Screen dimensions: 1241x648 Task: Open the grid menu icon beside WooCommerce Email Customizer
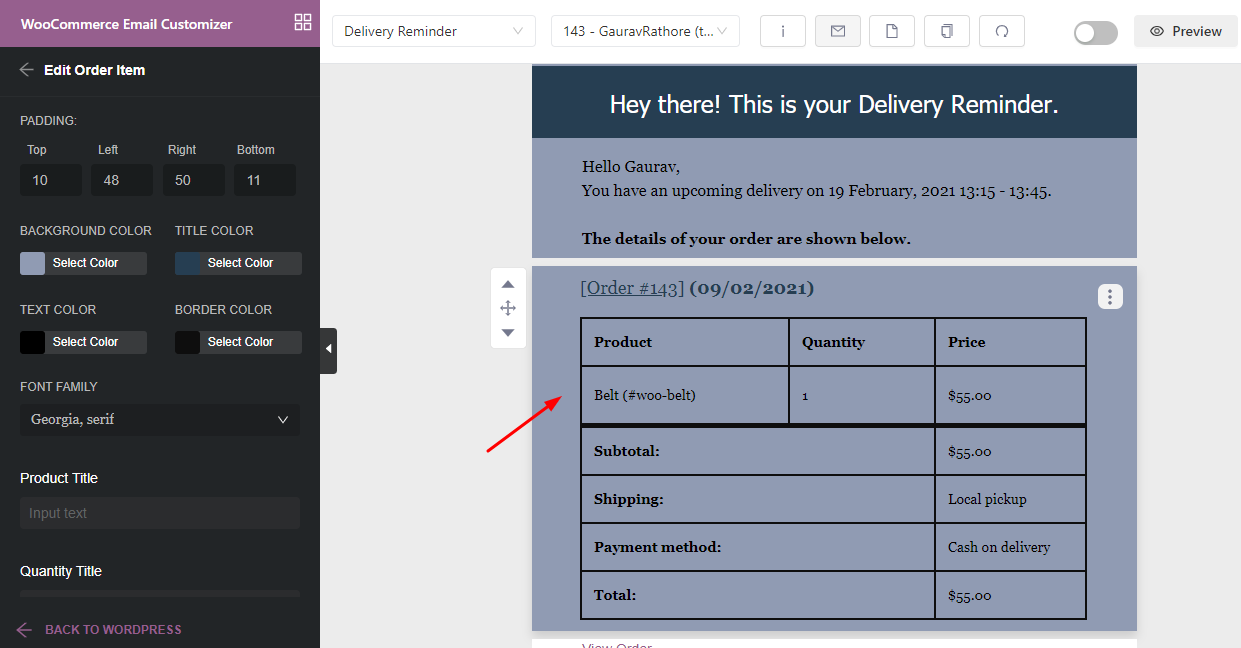pos(303,22)
